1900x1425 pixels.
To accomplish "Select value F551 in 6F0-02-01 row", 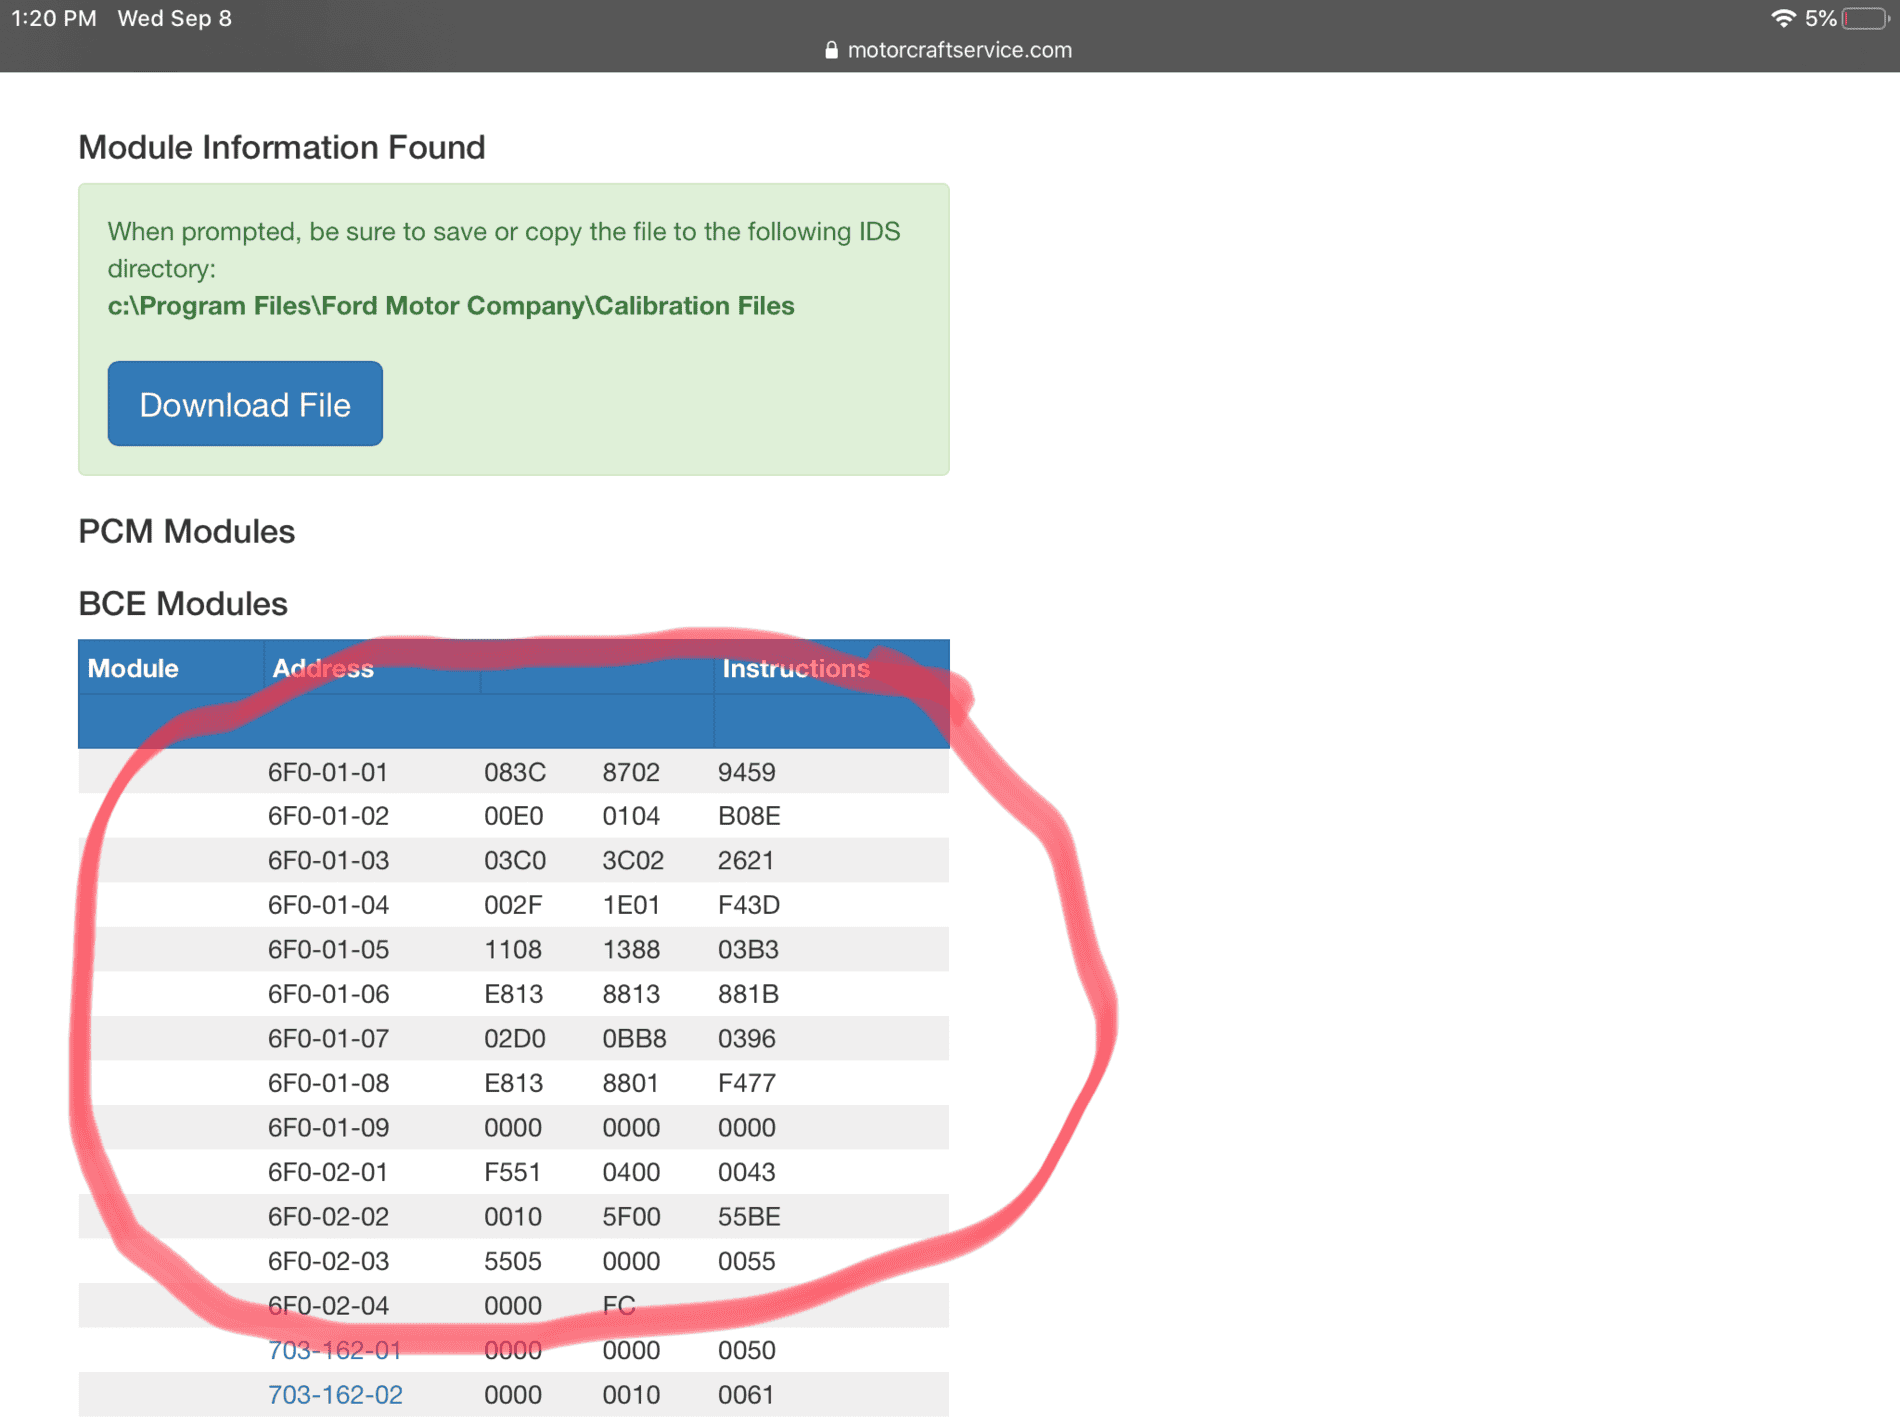I will (x=512, y=1172).
